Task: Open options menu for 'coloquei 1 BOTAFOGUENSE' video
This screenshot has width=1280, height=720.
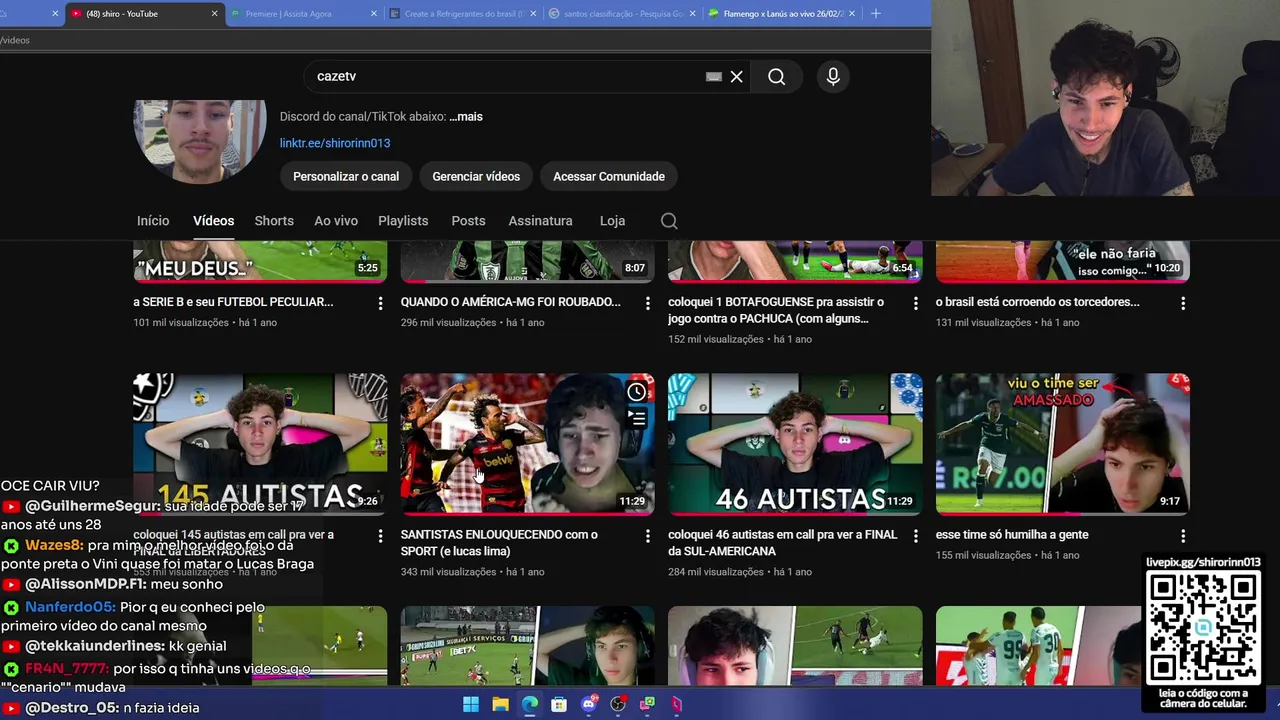Action: pos(915,303)
